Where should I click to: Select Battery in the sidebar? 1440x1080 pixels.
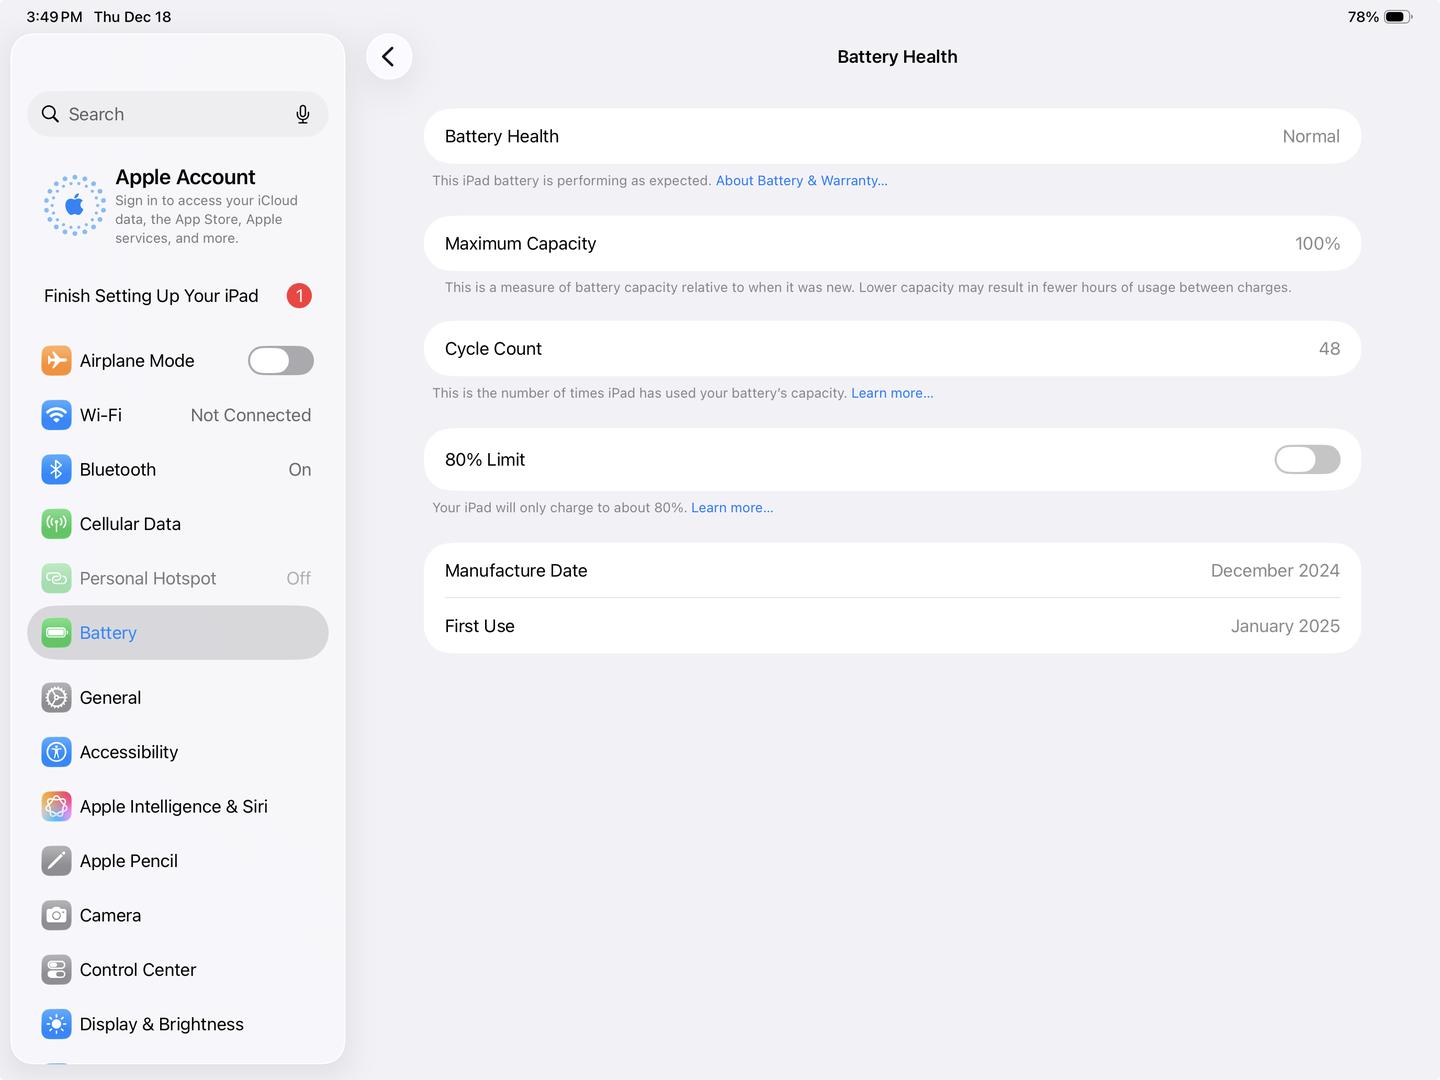click(108, 633)
